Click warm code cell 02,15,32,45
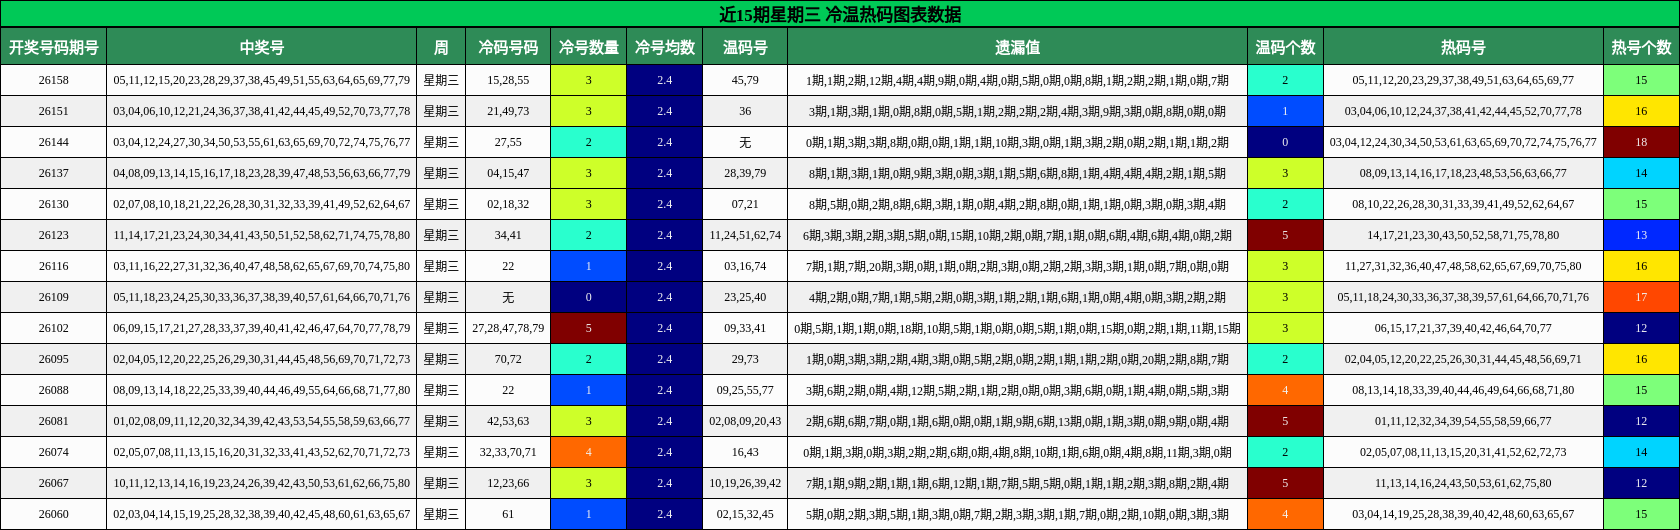This screenshot has height=530, width=1680. tap(745, 514)
